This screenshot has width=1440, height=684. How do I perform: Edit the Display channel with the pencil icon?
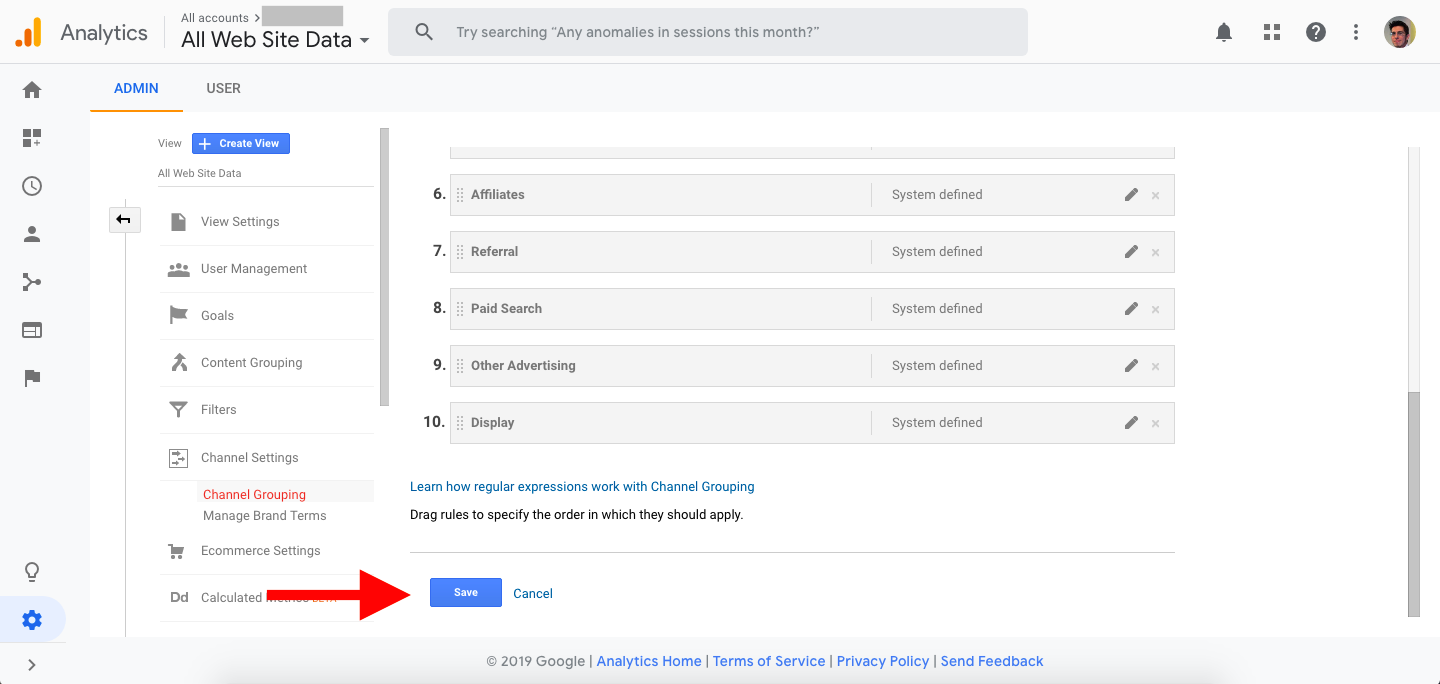click(x=1130, y=422)
